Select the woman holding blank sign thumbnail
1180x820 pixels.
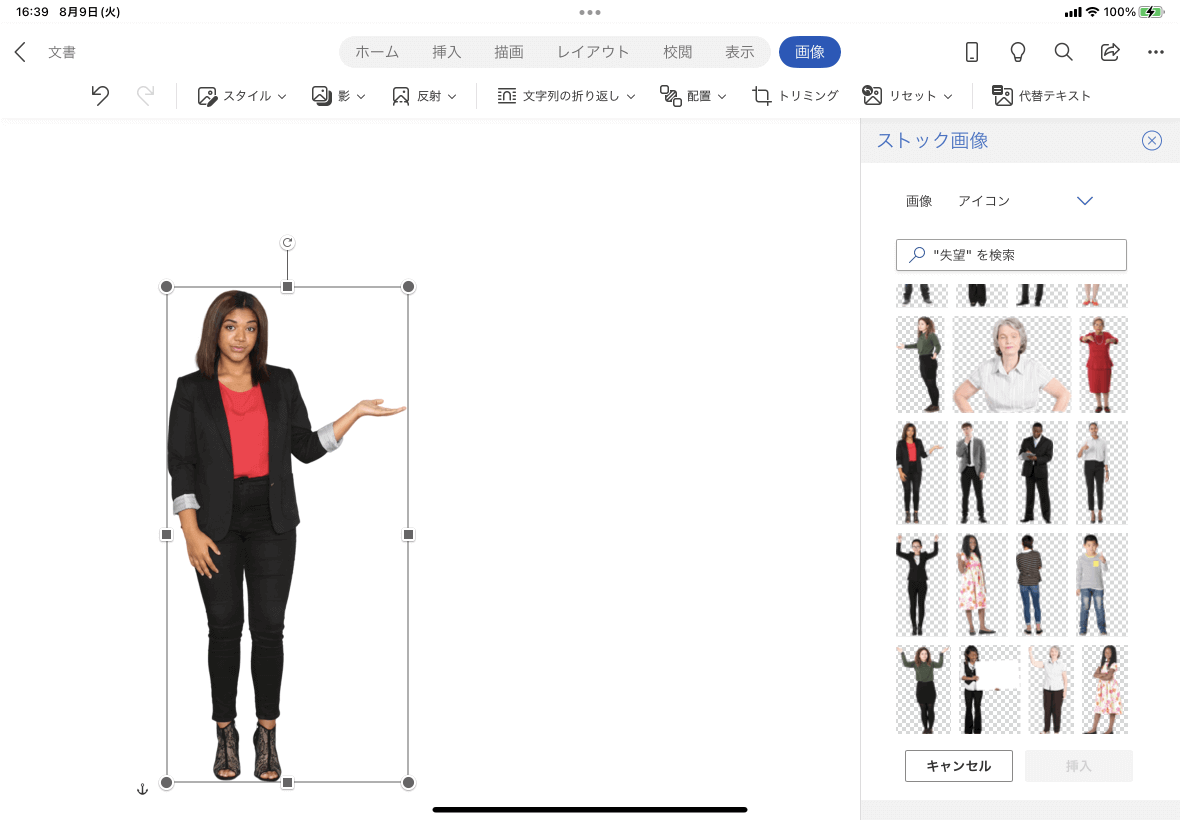click(x=990, y=689)
